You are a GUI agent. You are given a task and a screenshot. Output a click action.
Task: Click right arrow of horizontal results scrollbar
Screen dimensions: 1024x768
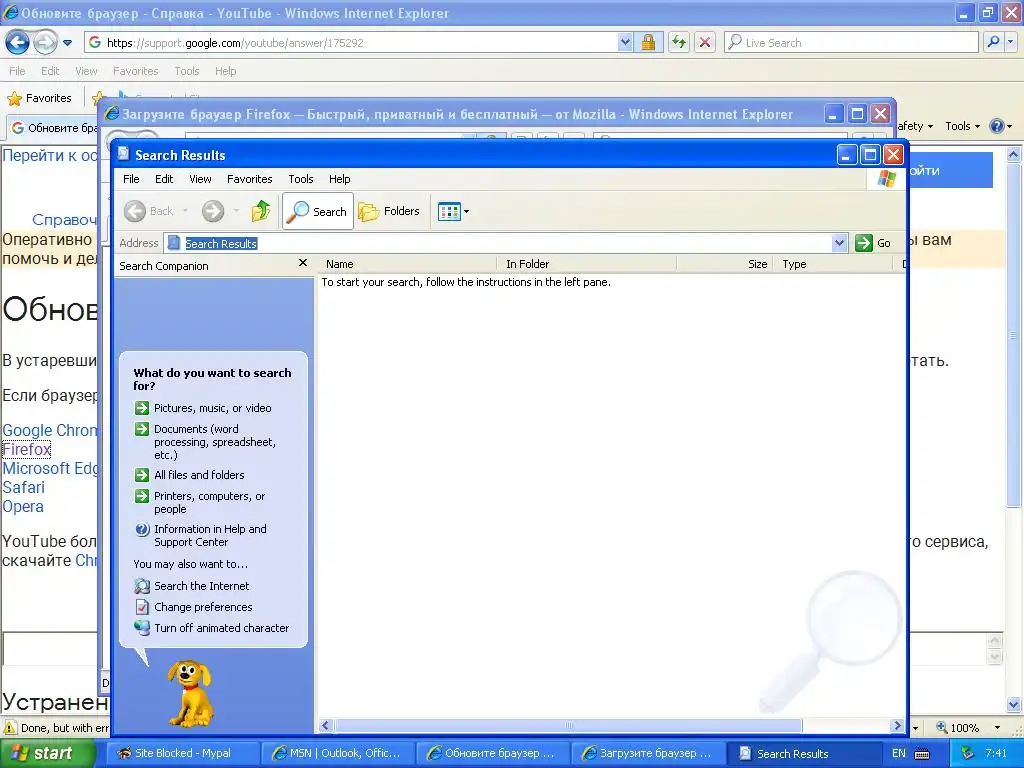897,726
